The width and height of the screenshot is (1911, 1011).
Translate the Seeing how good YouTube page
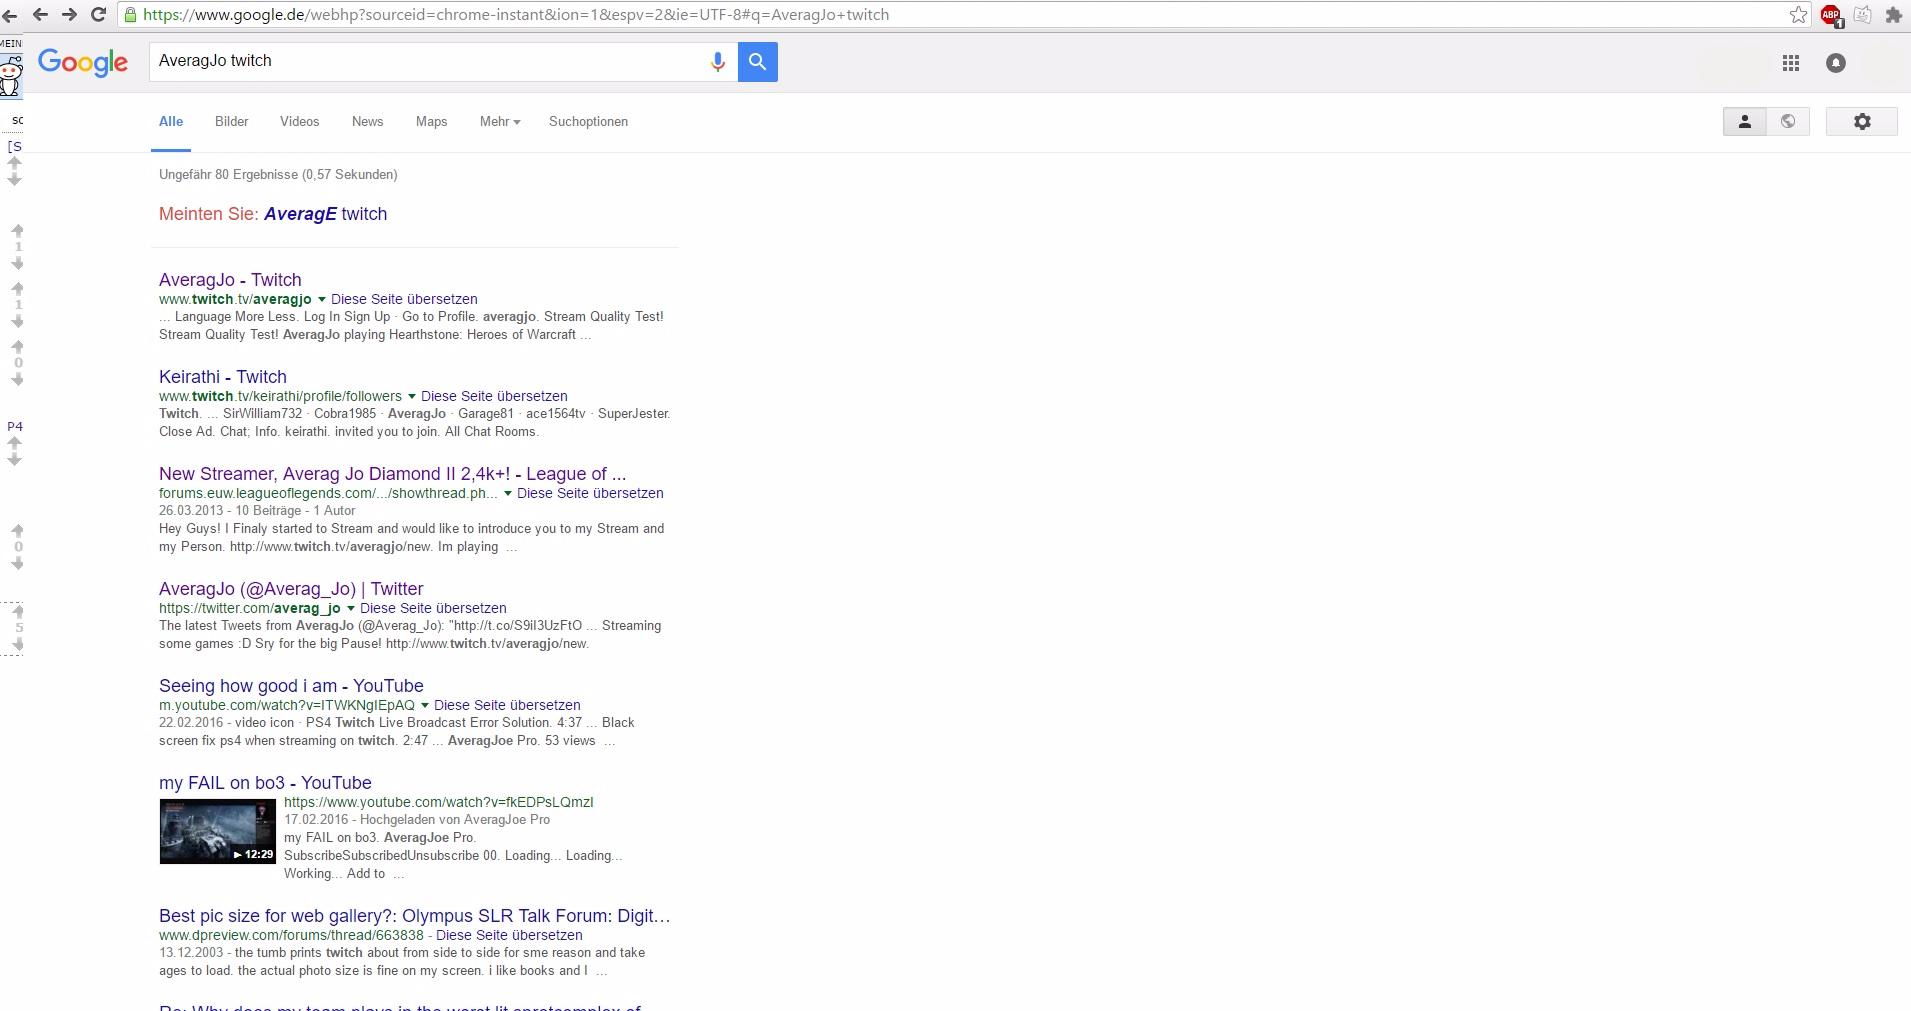point(507,705)
